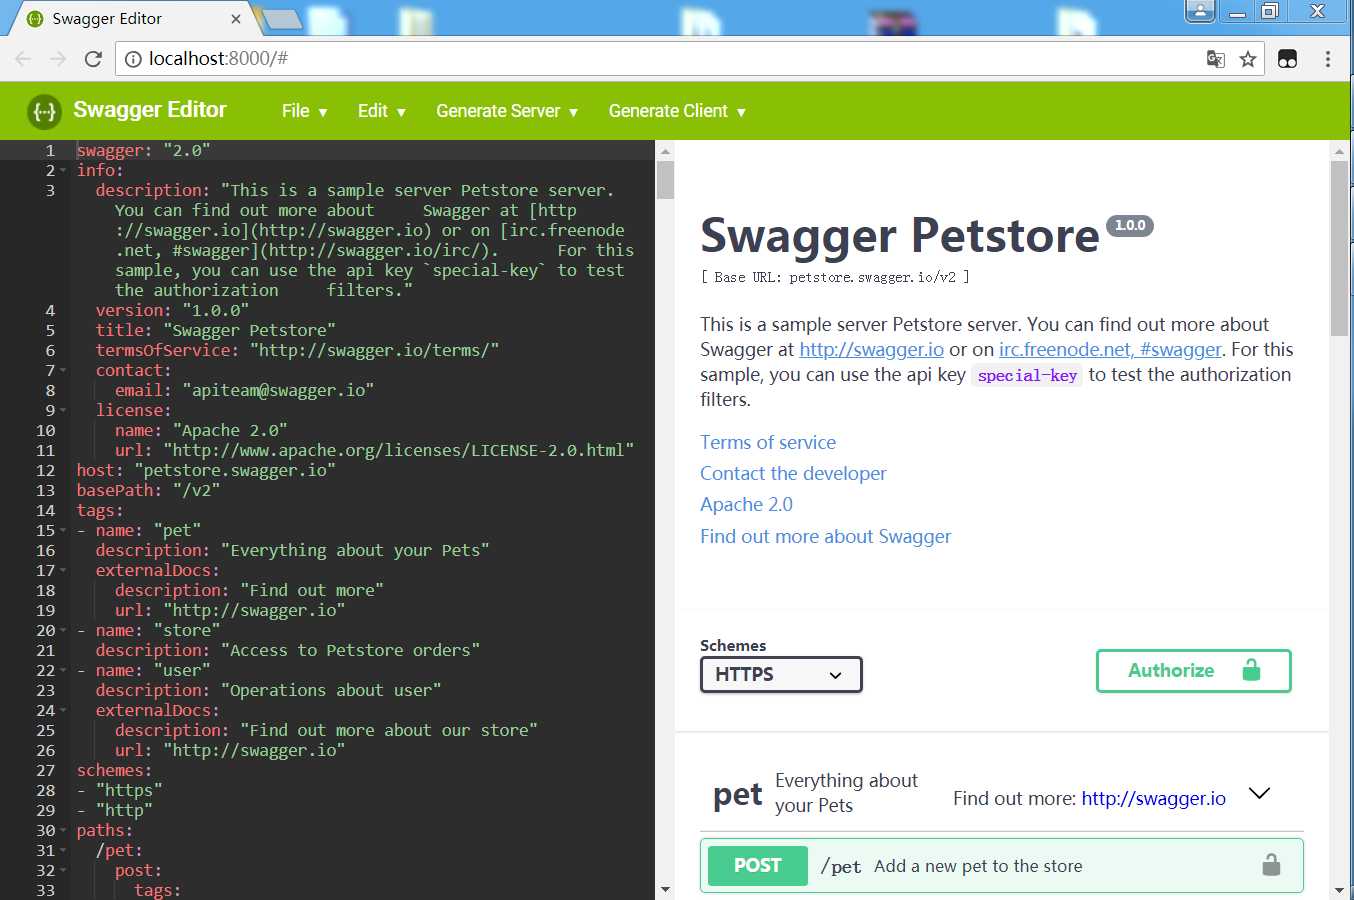
Task: Open the irc.freenode.net, #swagger link
Action: pos(1110,349)
